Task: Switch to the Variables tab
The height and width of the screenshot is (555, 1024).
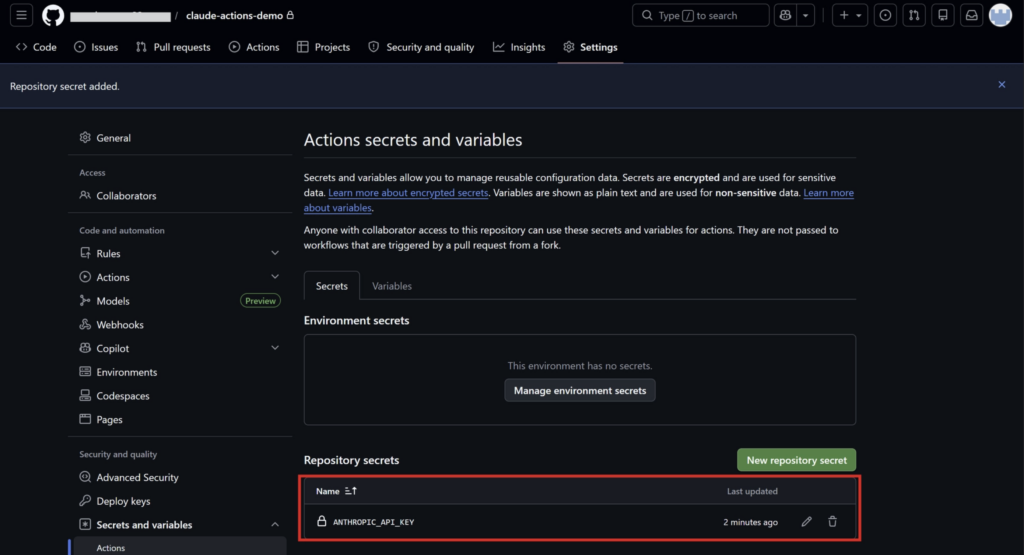Action: (392, 286)
